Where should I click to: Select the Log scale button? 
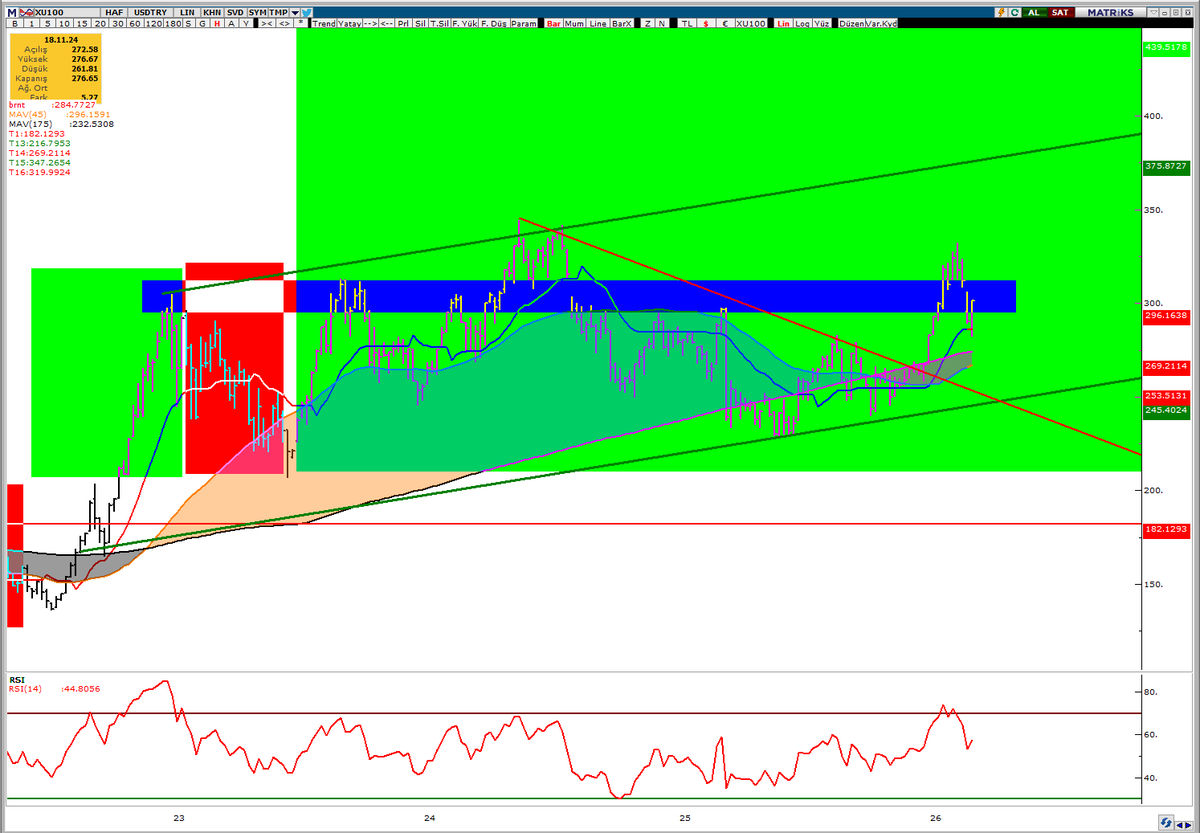pos(802,23)
